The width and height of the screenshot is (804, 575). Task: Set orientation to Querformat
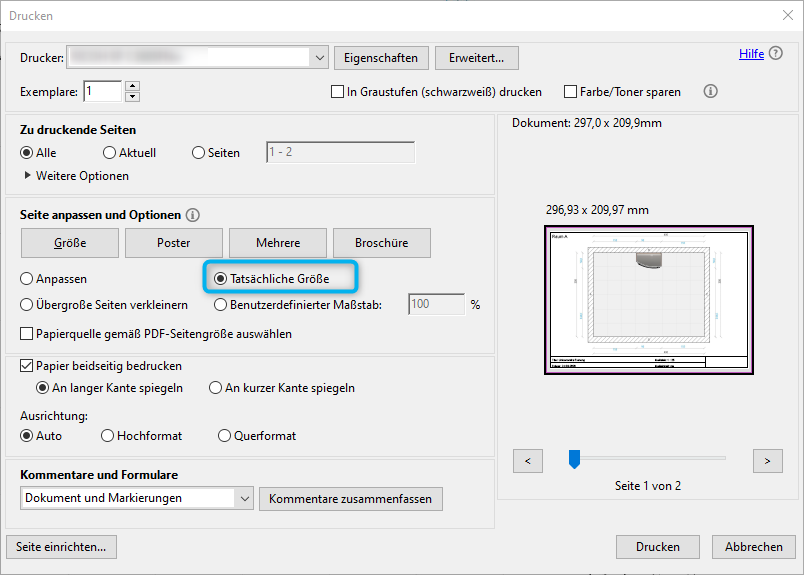tap(224, 436)
